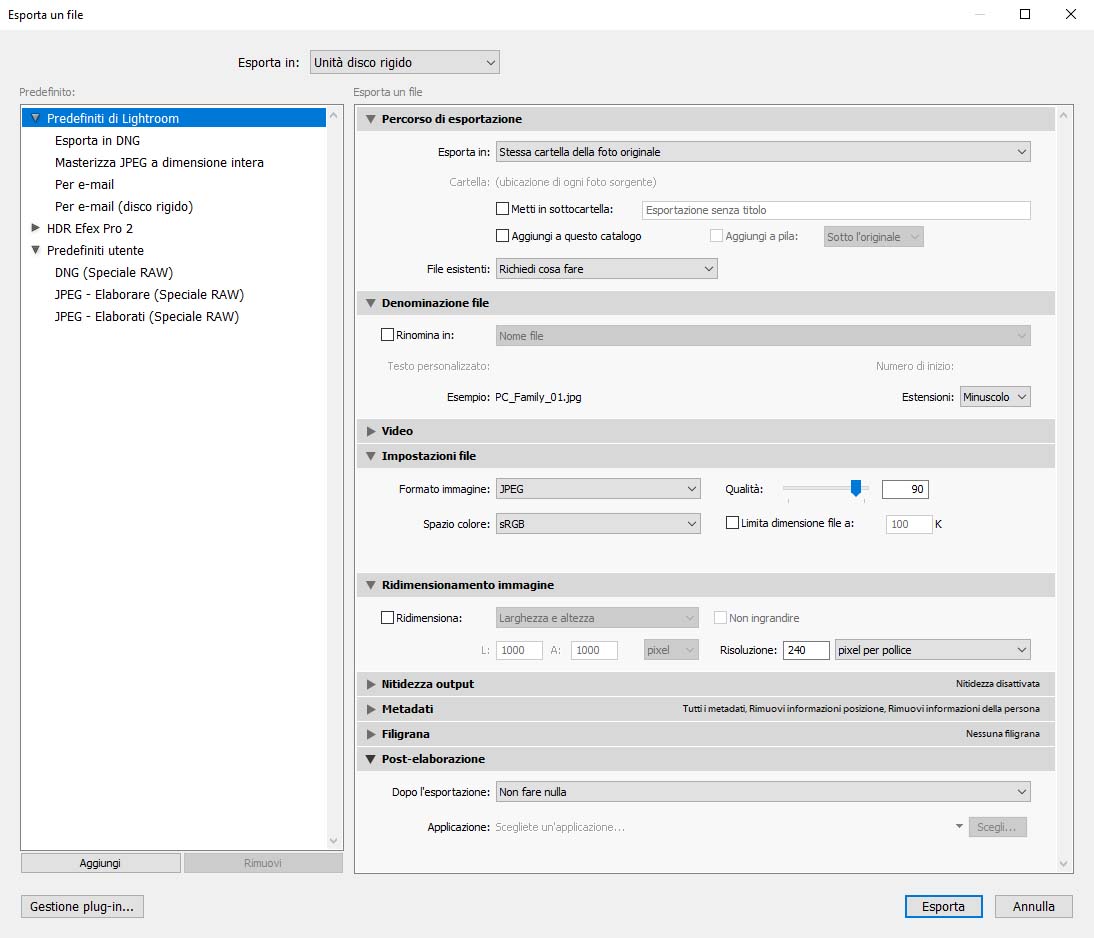This screenshot has width=1094, height=938.
Task: Expand the Filigrana section triangle
Action: point(371,734)
